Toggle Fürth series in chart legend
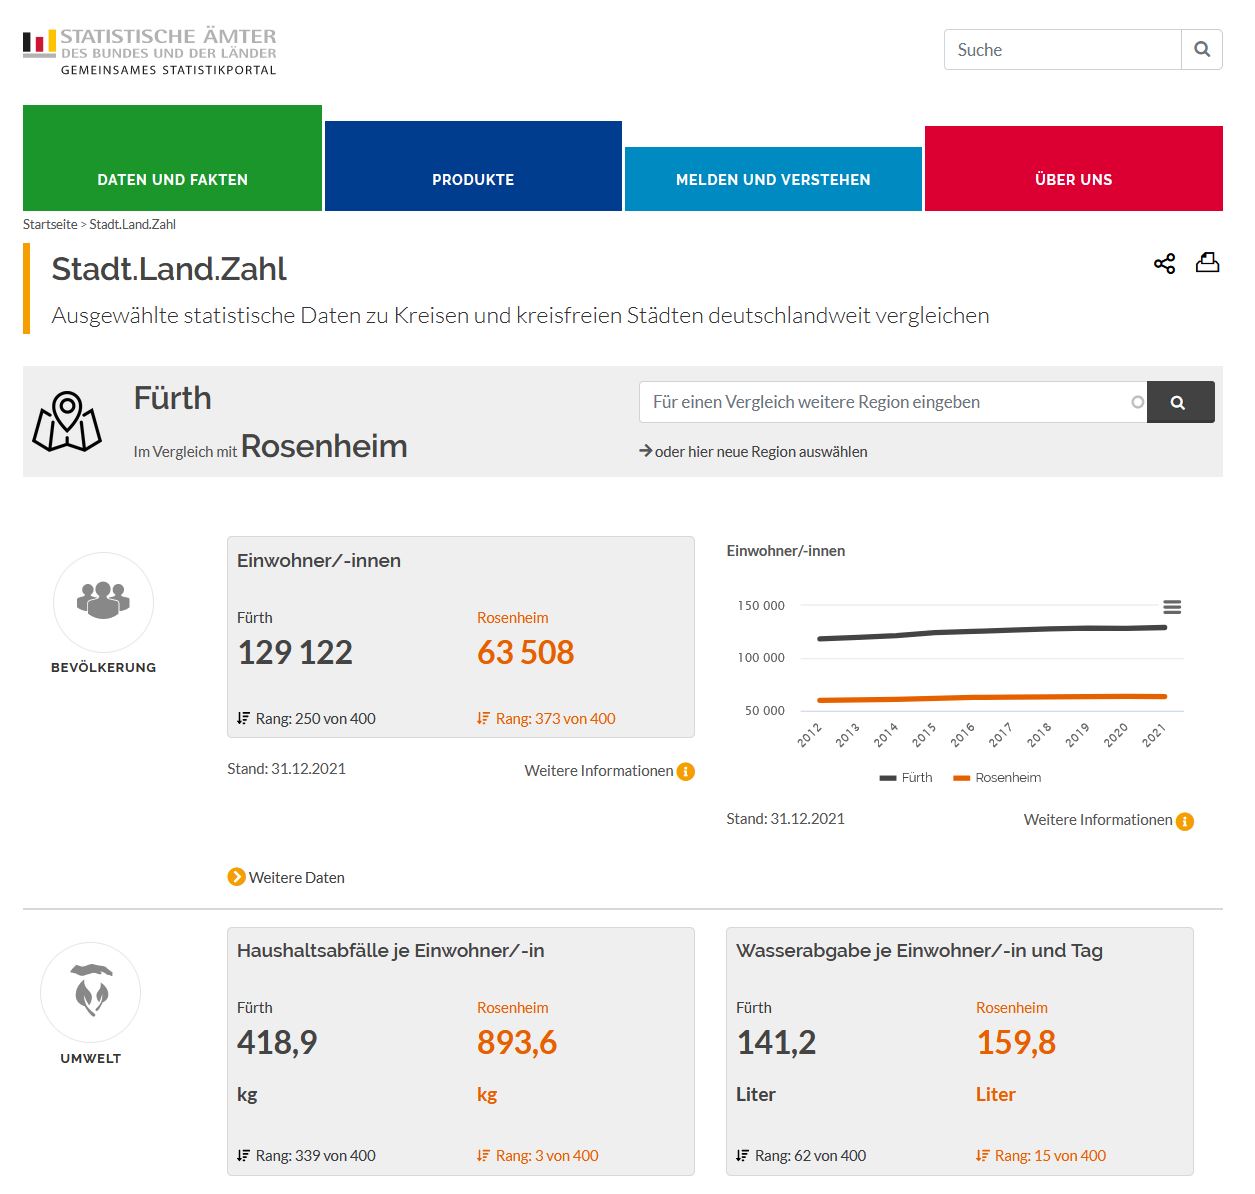 (906, 777)
